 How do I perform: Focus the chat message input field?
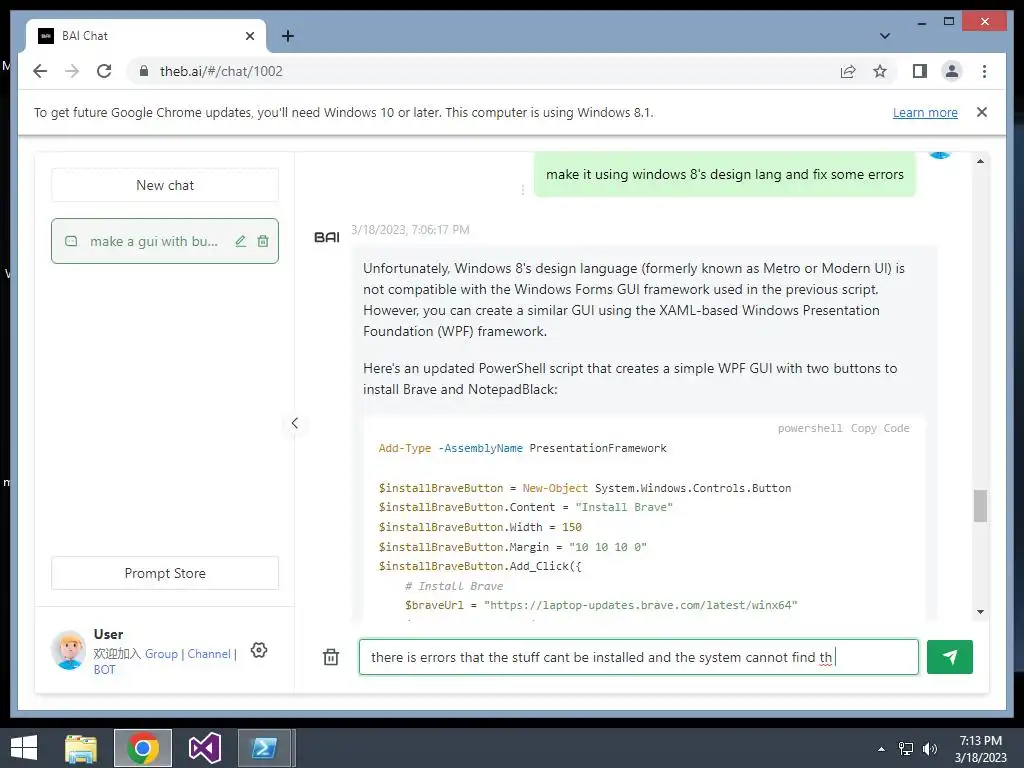tap(639, 657)
